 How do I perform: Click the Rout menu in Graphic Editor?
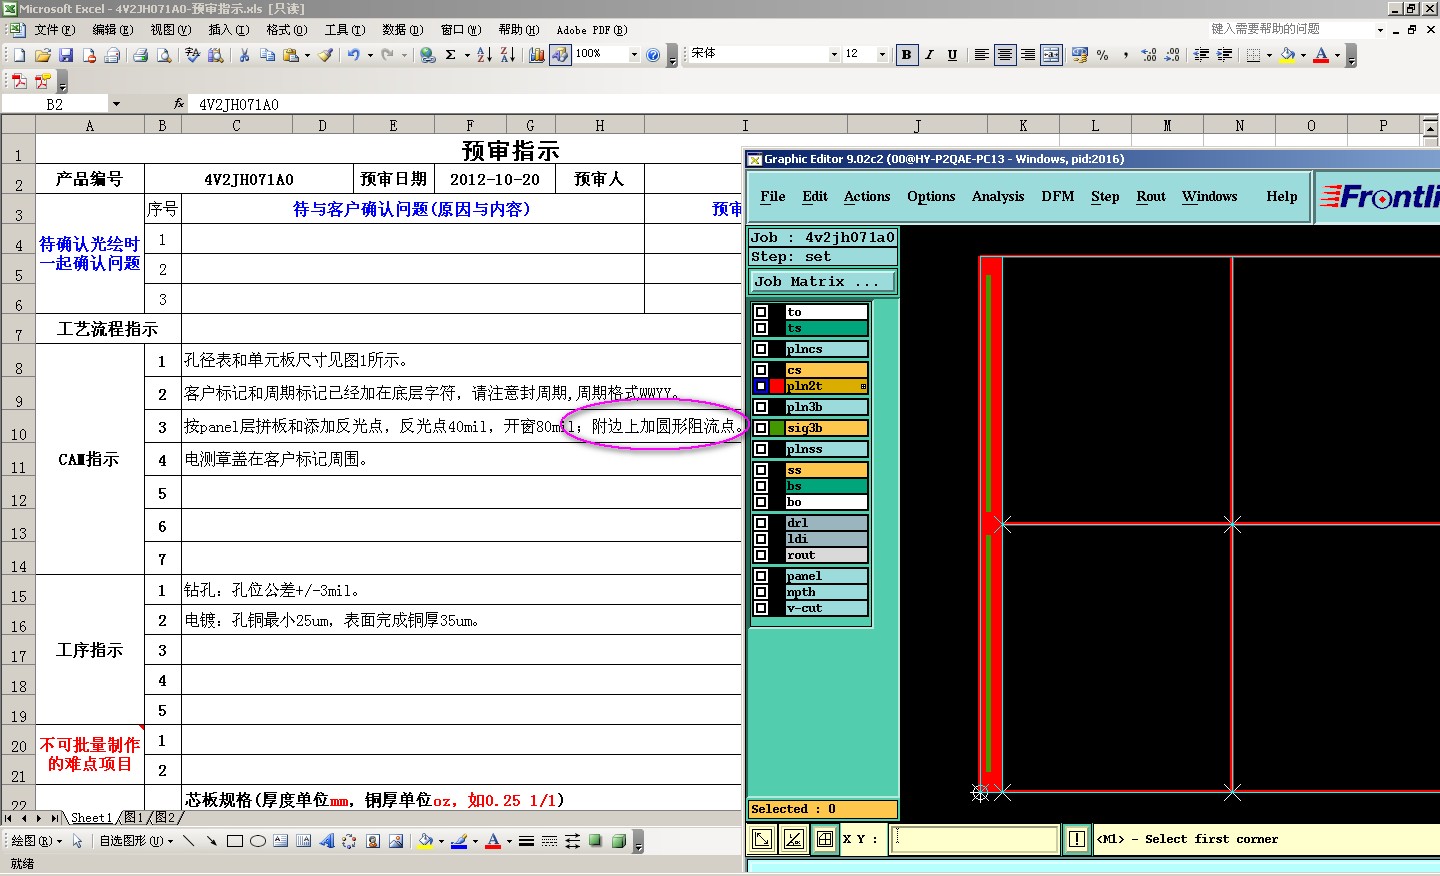[1151, 197]
